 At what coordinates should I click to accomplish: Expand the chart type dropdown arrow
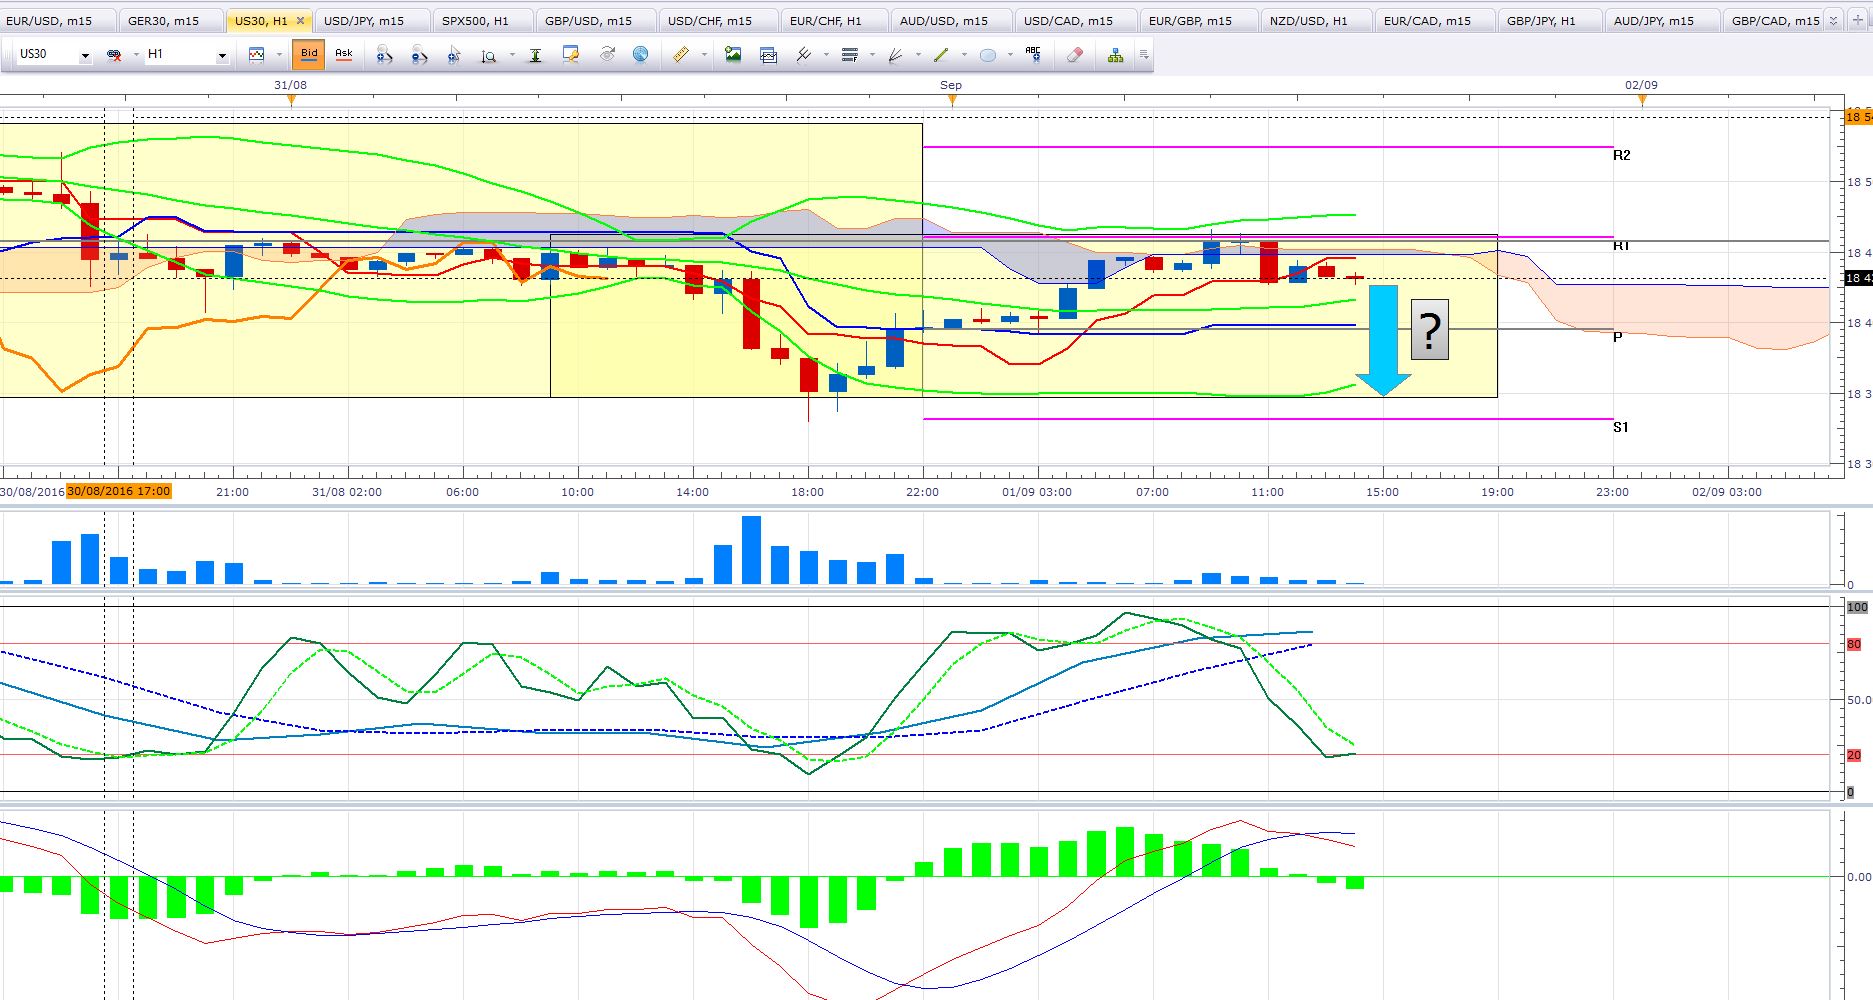pyautogui.click(x=279, y=55)
